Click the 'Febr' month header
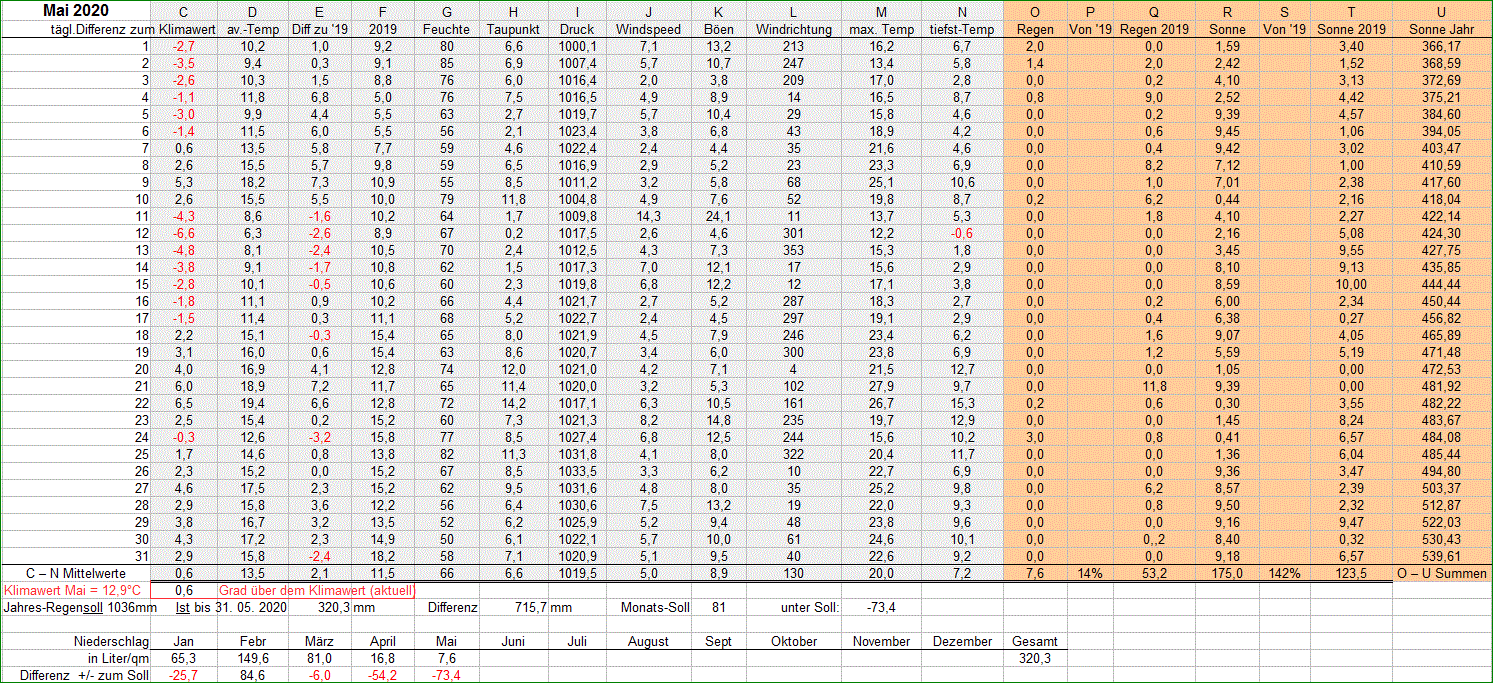1493x683 pixels. coord(251,641)
